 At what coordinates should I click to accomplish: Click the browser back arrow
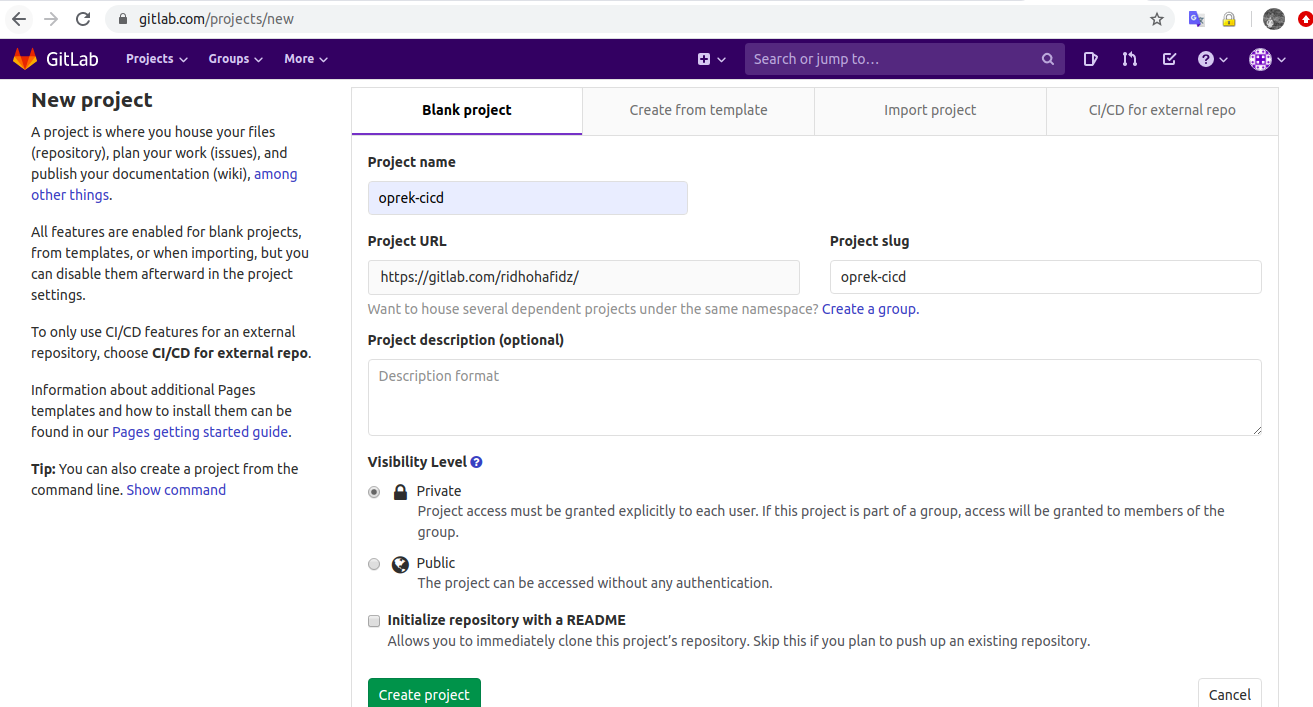click(19, 18)
